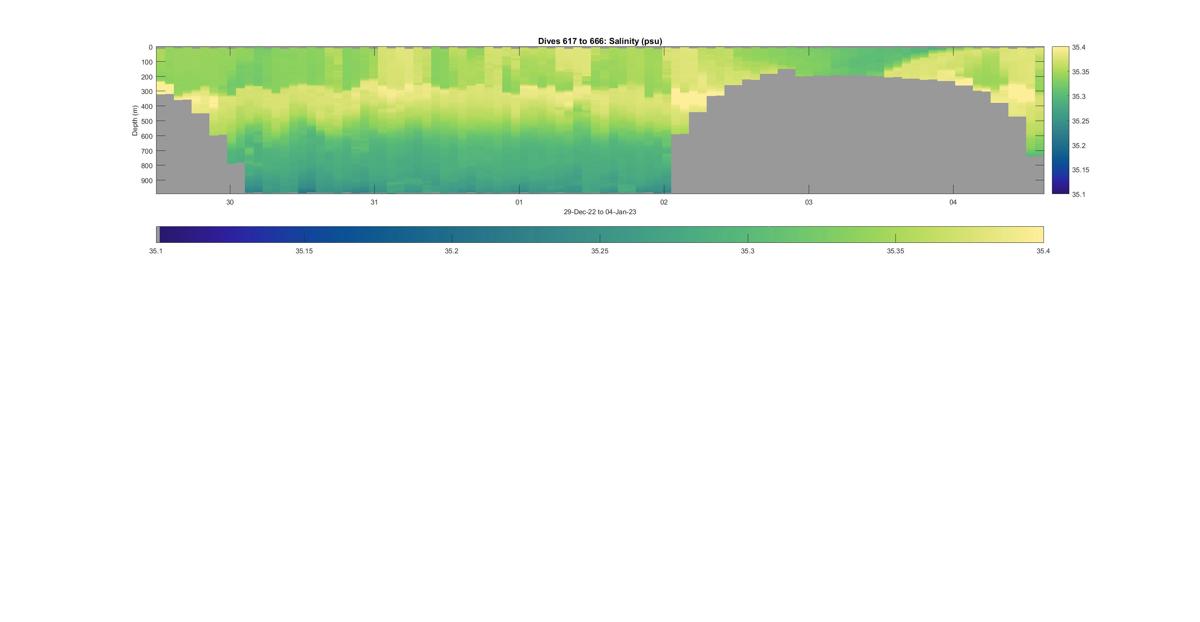
Task: Click the '35.25' label under the horizontal colorbar
Action: pyautogui.click(x=600, y=251)
